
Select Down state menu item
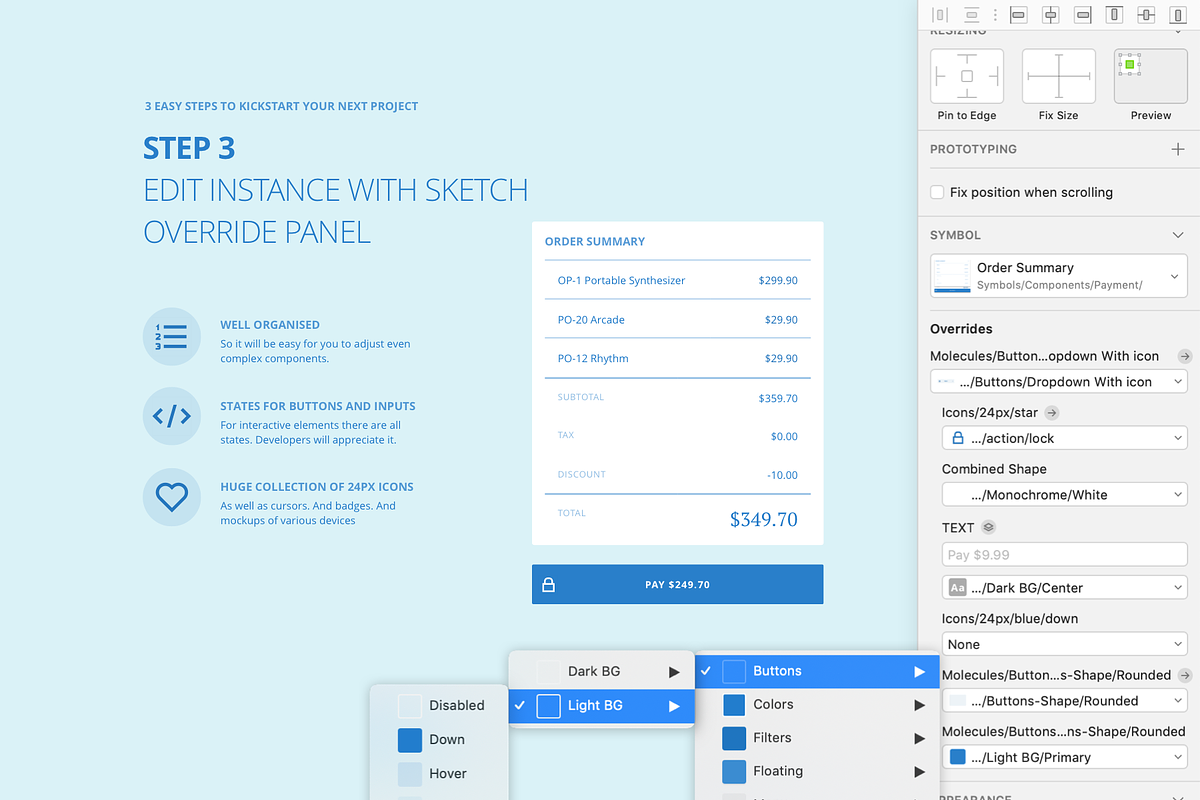coord(439,739)
